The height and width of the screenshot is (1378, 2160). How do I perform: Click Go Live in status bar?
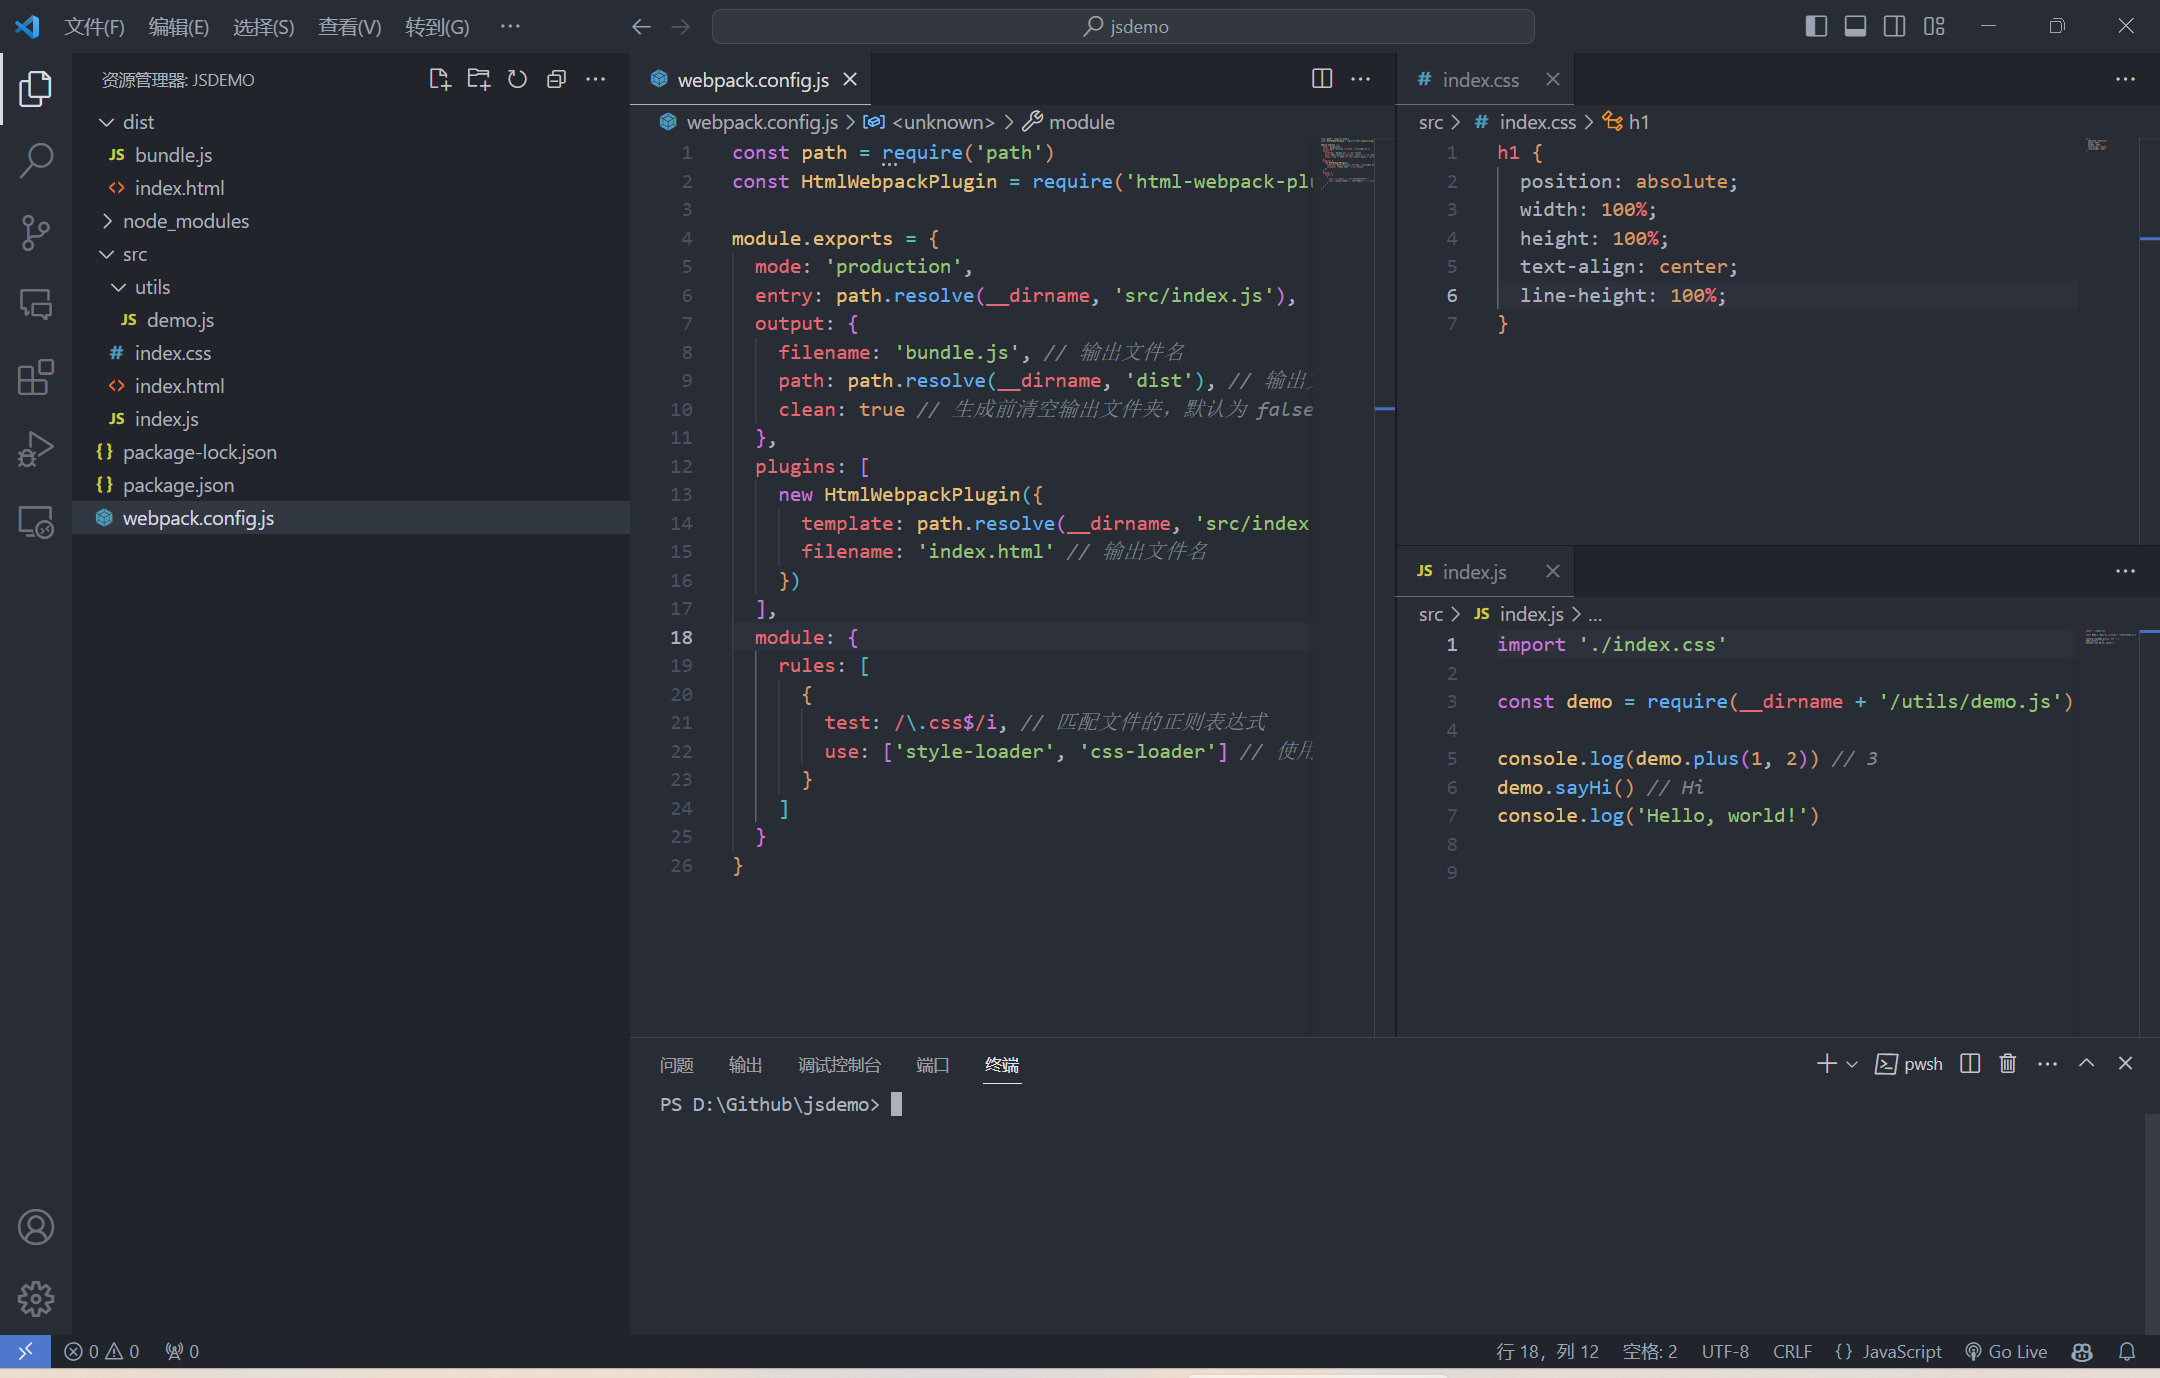coord(2006,1351)
